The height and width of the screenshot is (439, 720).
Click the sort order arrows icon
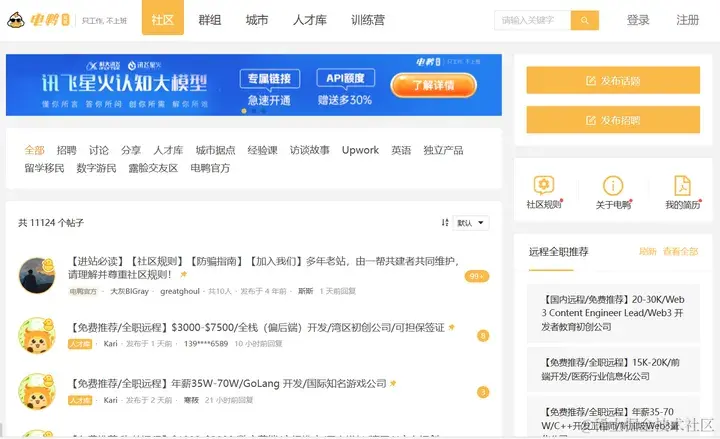pyautogui.click(x=444, y=223)
